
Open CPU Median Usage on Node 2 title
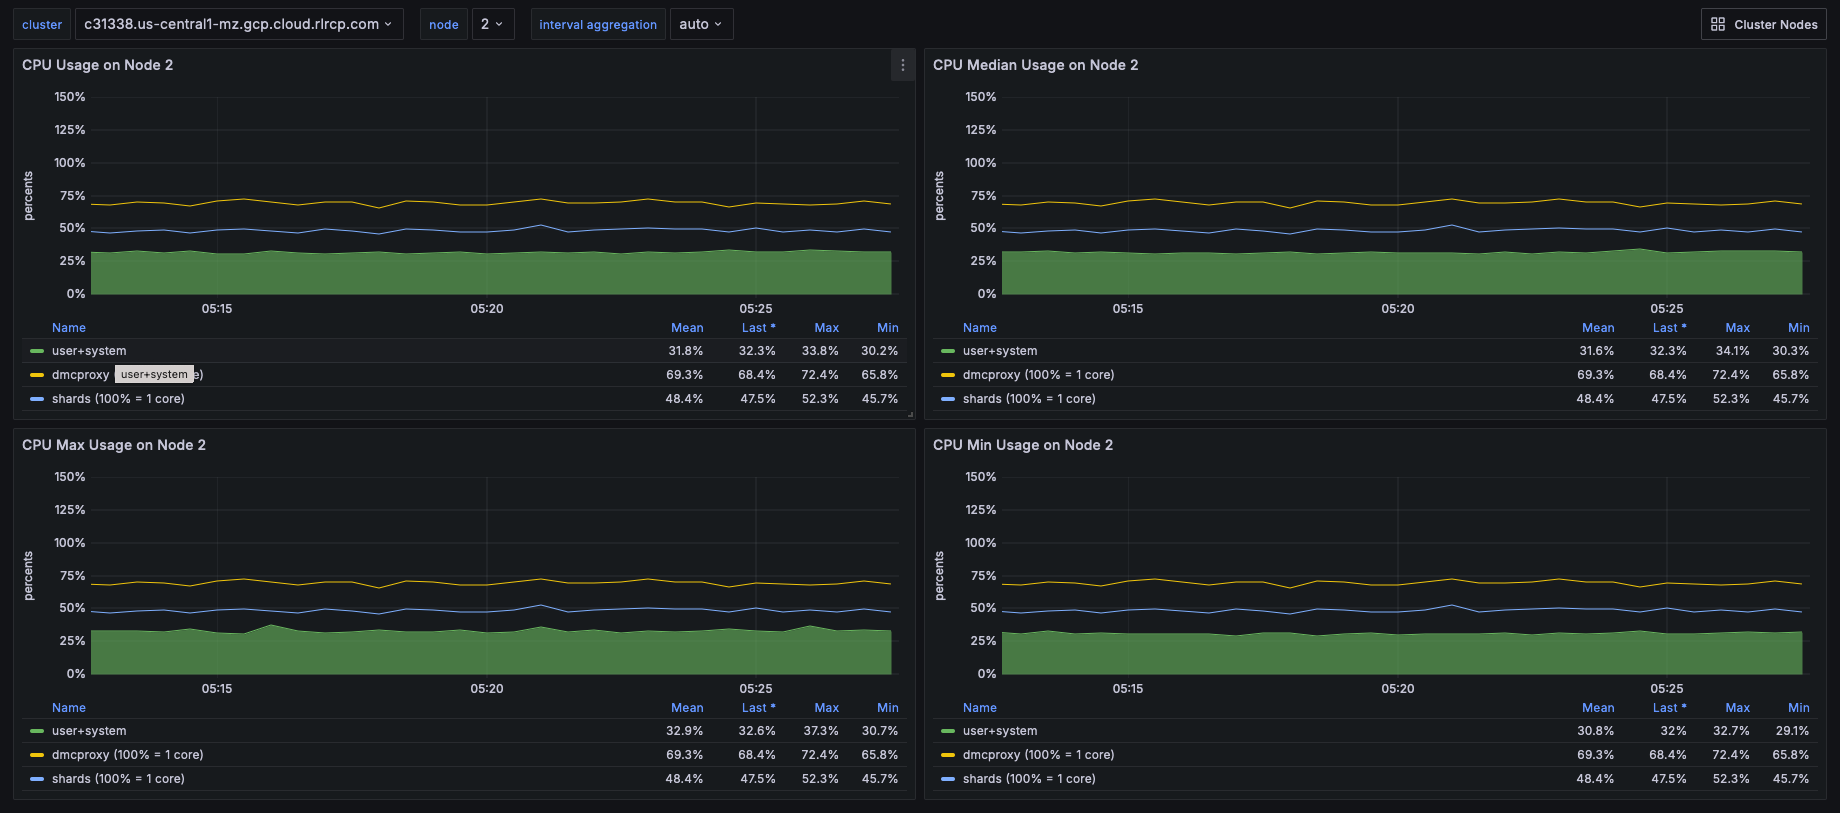point(1035,65)
